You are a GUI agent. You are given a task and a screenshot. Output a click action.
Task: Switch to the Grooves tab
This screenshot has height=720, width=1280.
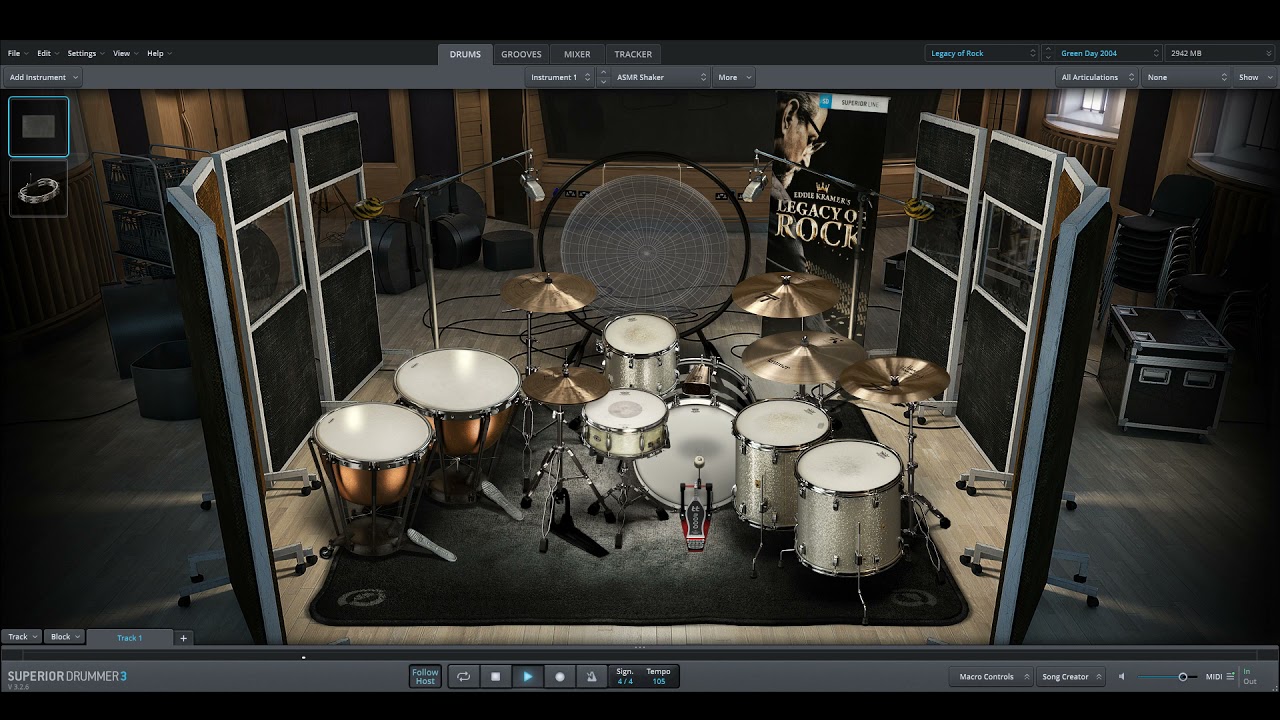(521, 54)
